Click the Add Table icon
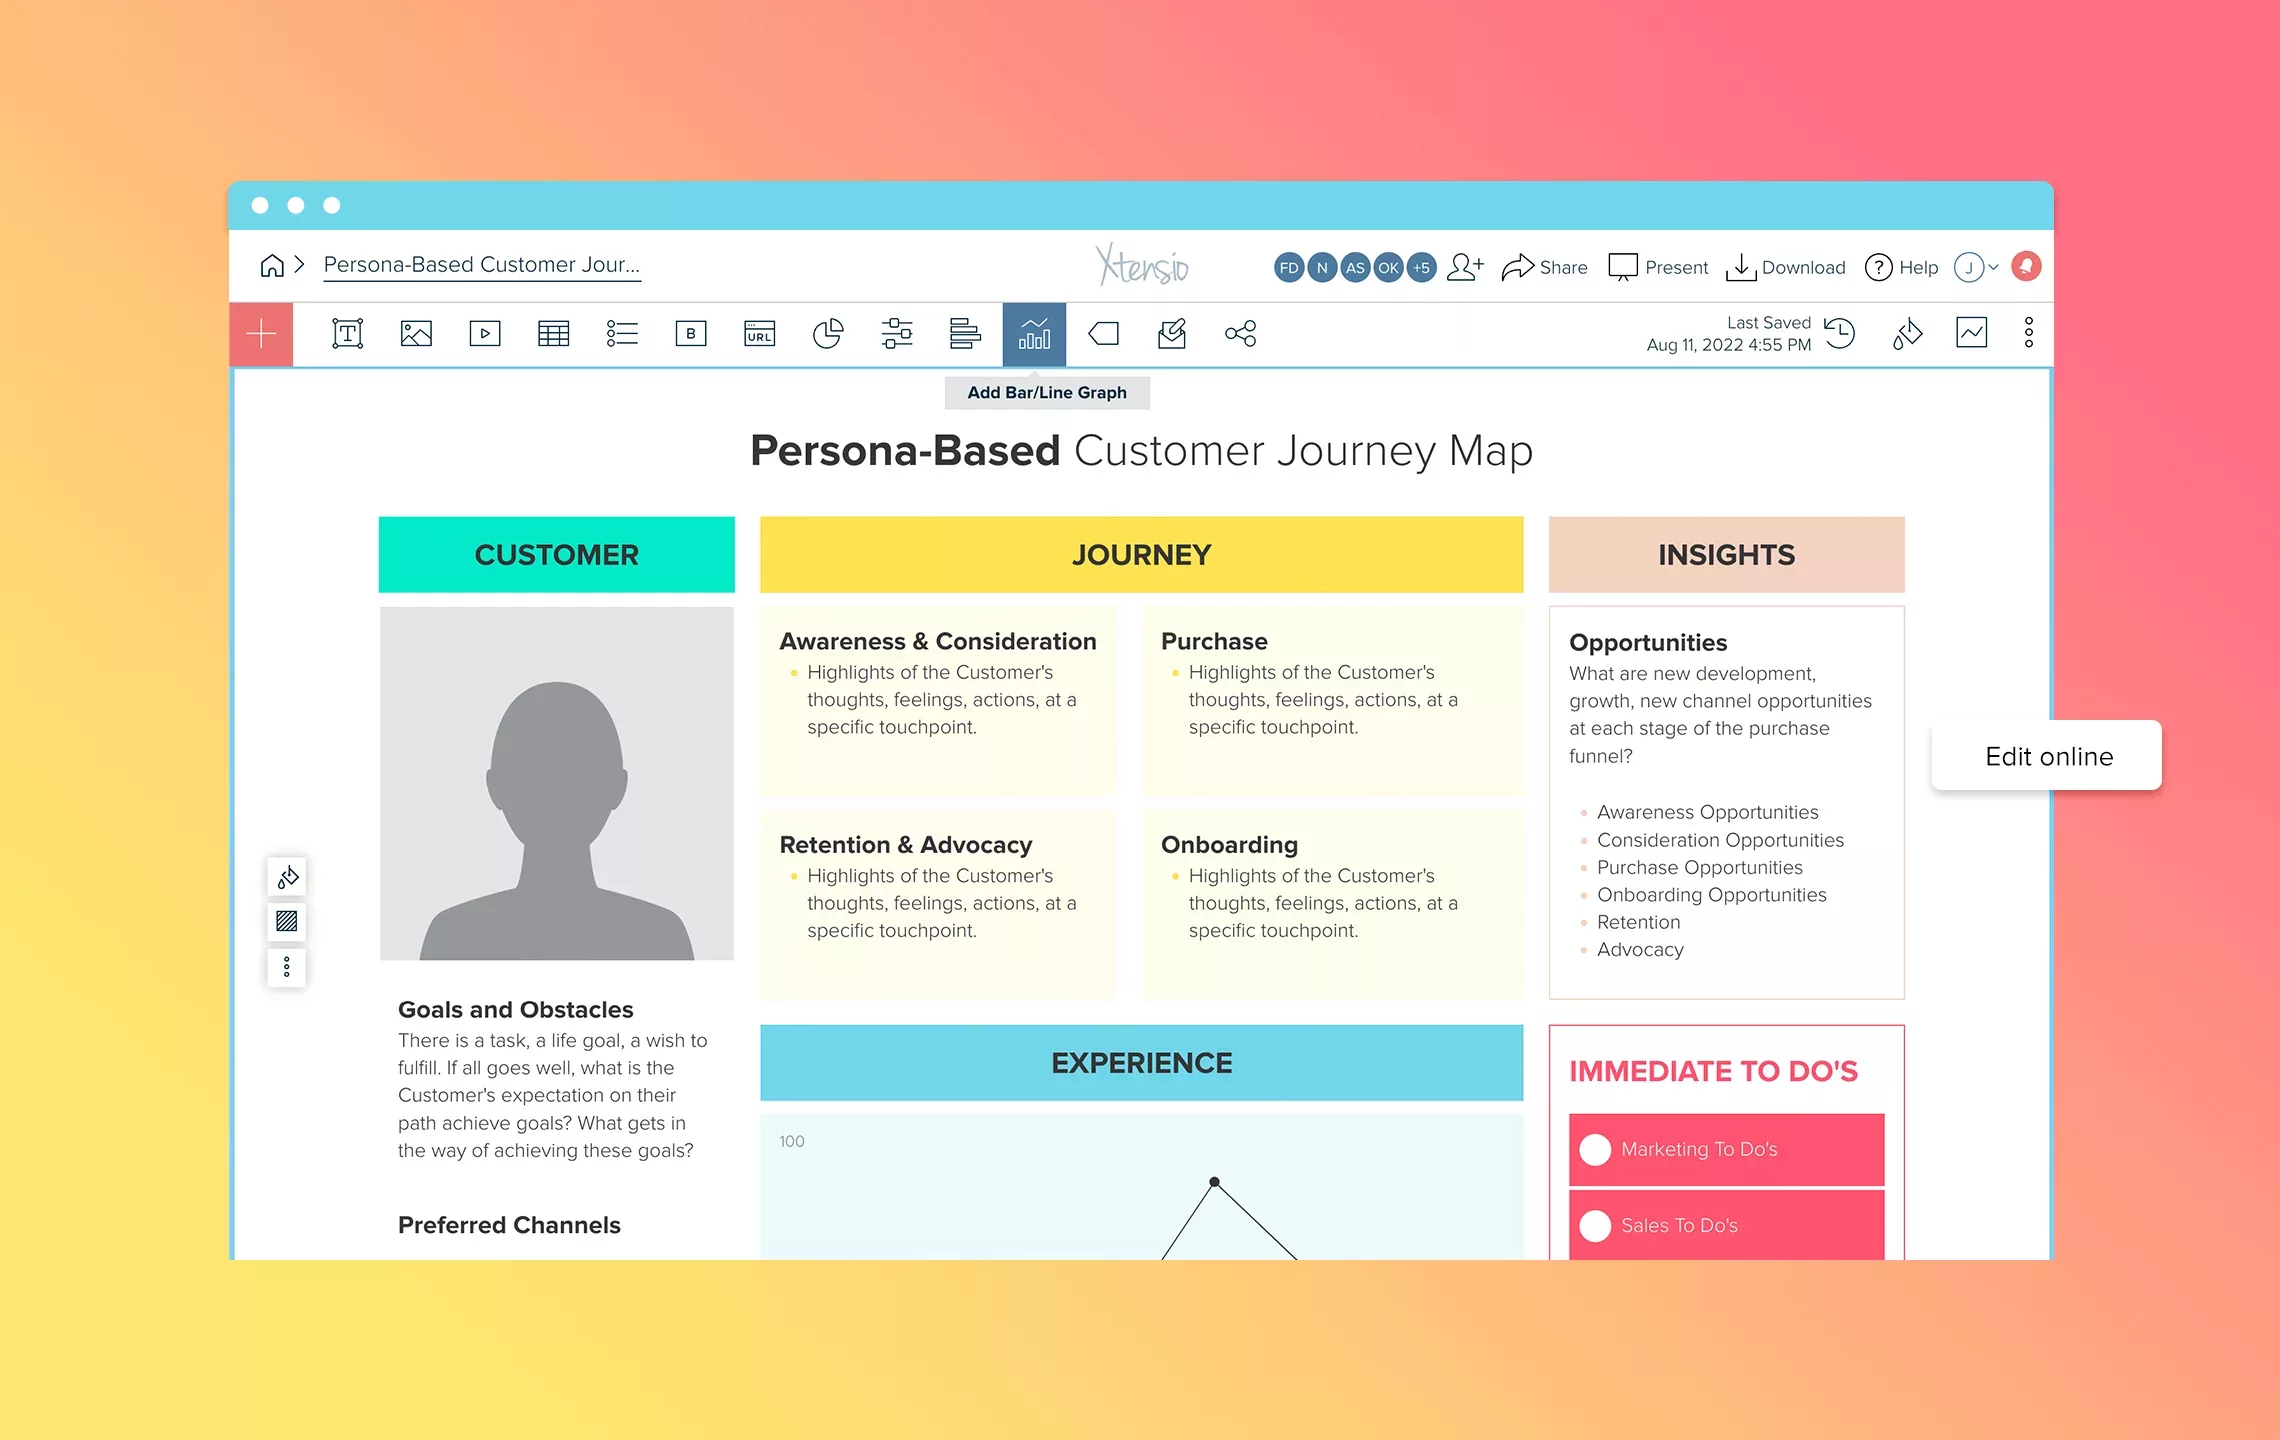2280x1440 pixels. pyautogui.click(x=553, y=334)
